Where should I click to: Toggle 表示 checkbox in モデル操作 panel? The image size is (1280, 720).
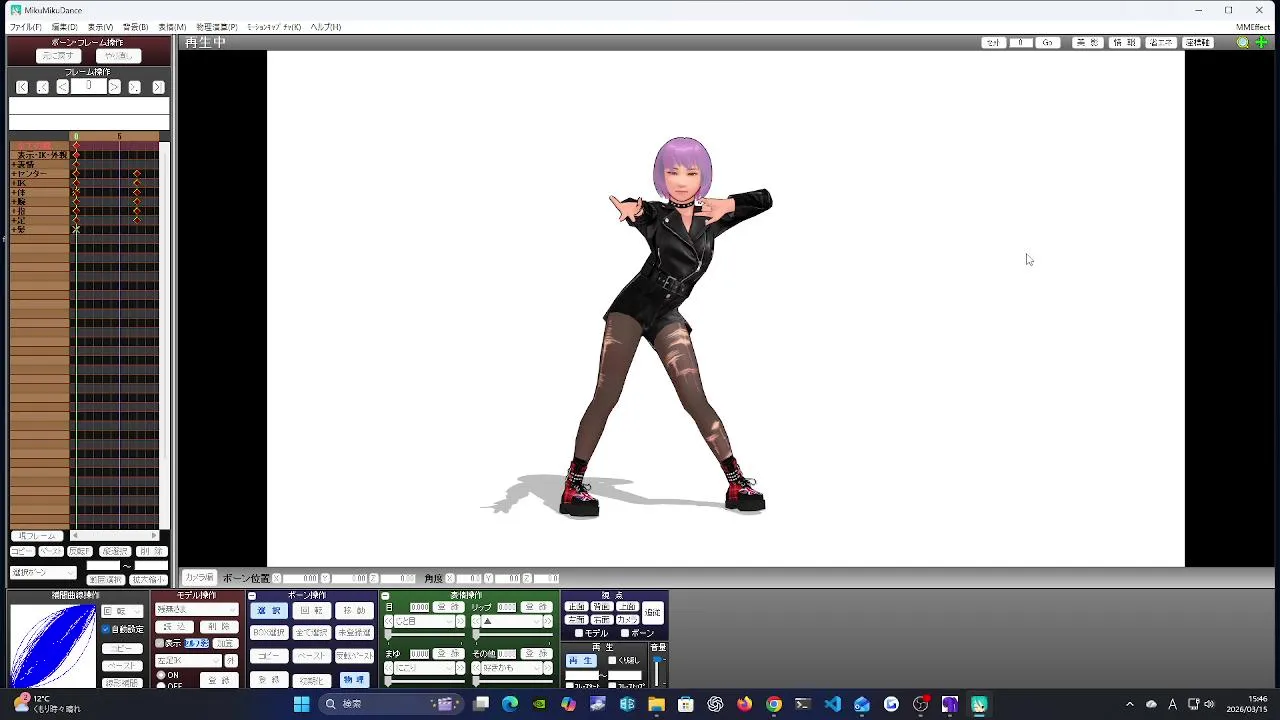(159, 643)
